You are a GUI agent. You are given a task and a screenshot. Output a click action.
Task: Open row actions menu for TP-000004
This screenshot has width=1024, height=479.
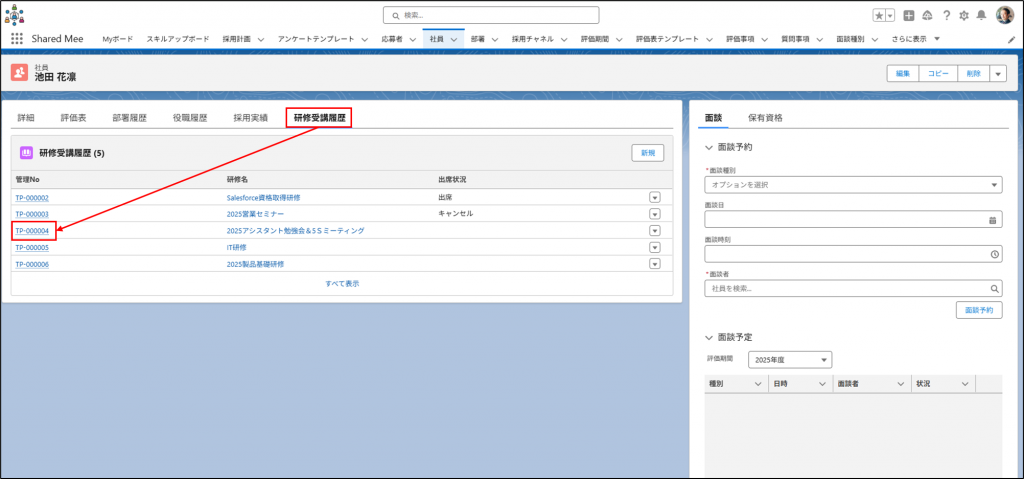(x=655, y=231)
